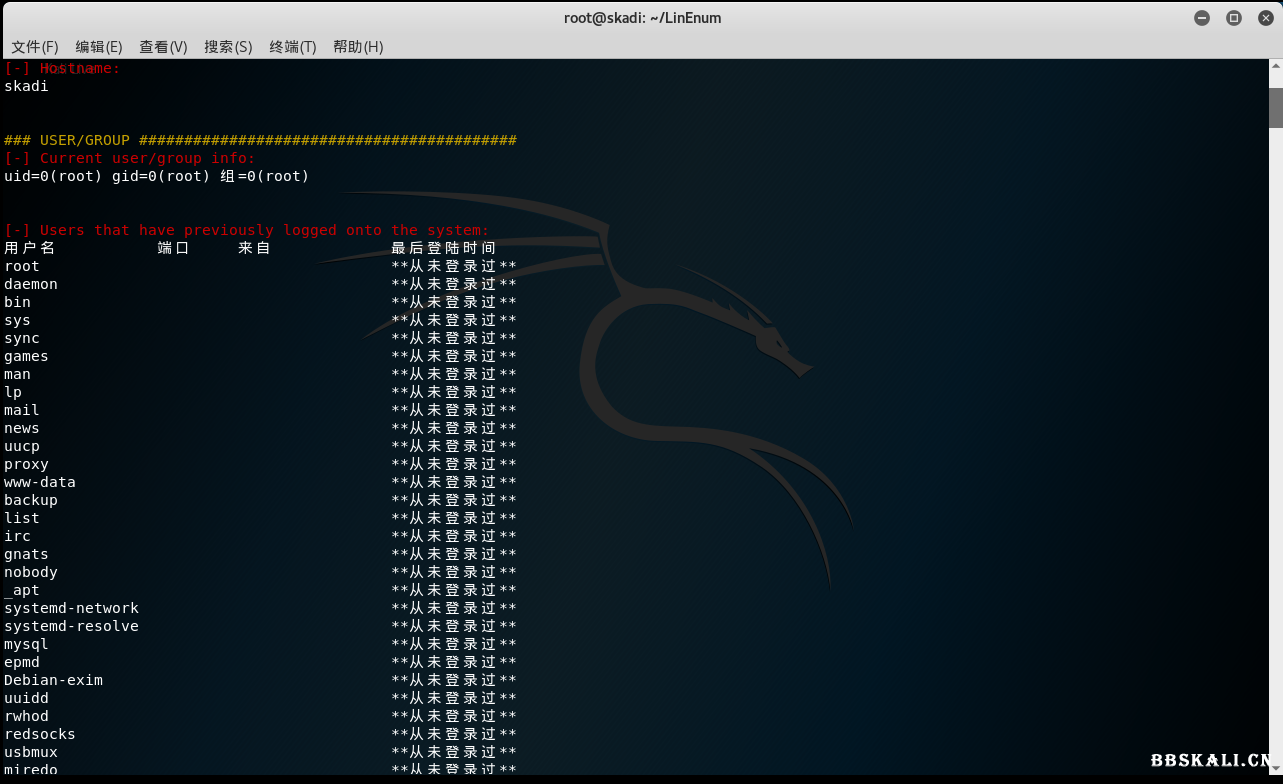Click the root@skadi window title bar
The width and height of the screenshot is (1283, 784).
point(641,18)
